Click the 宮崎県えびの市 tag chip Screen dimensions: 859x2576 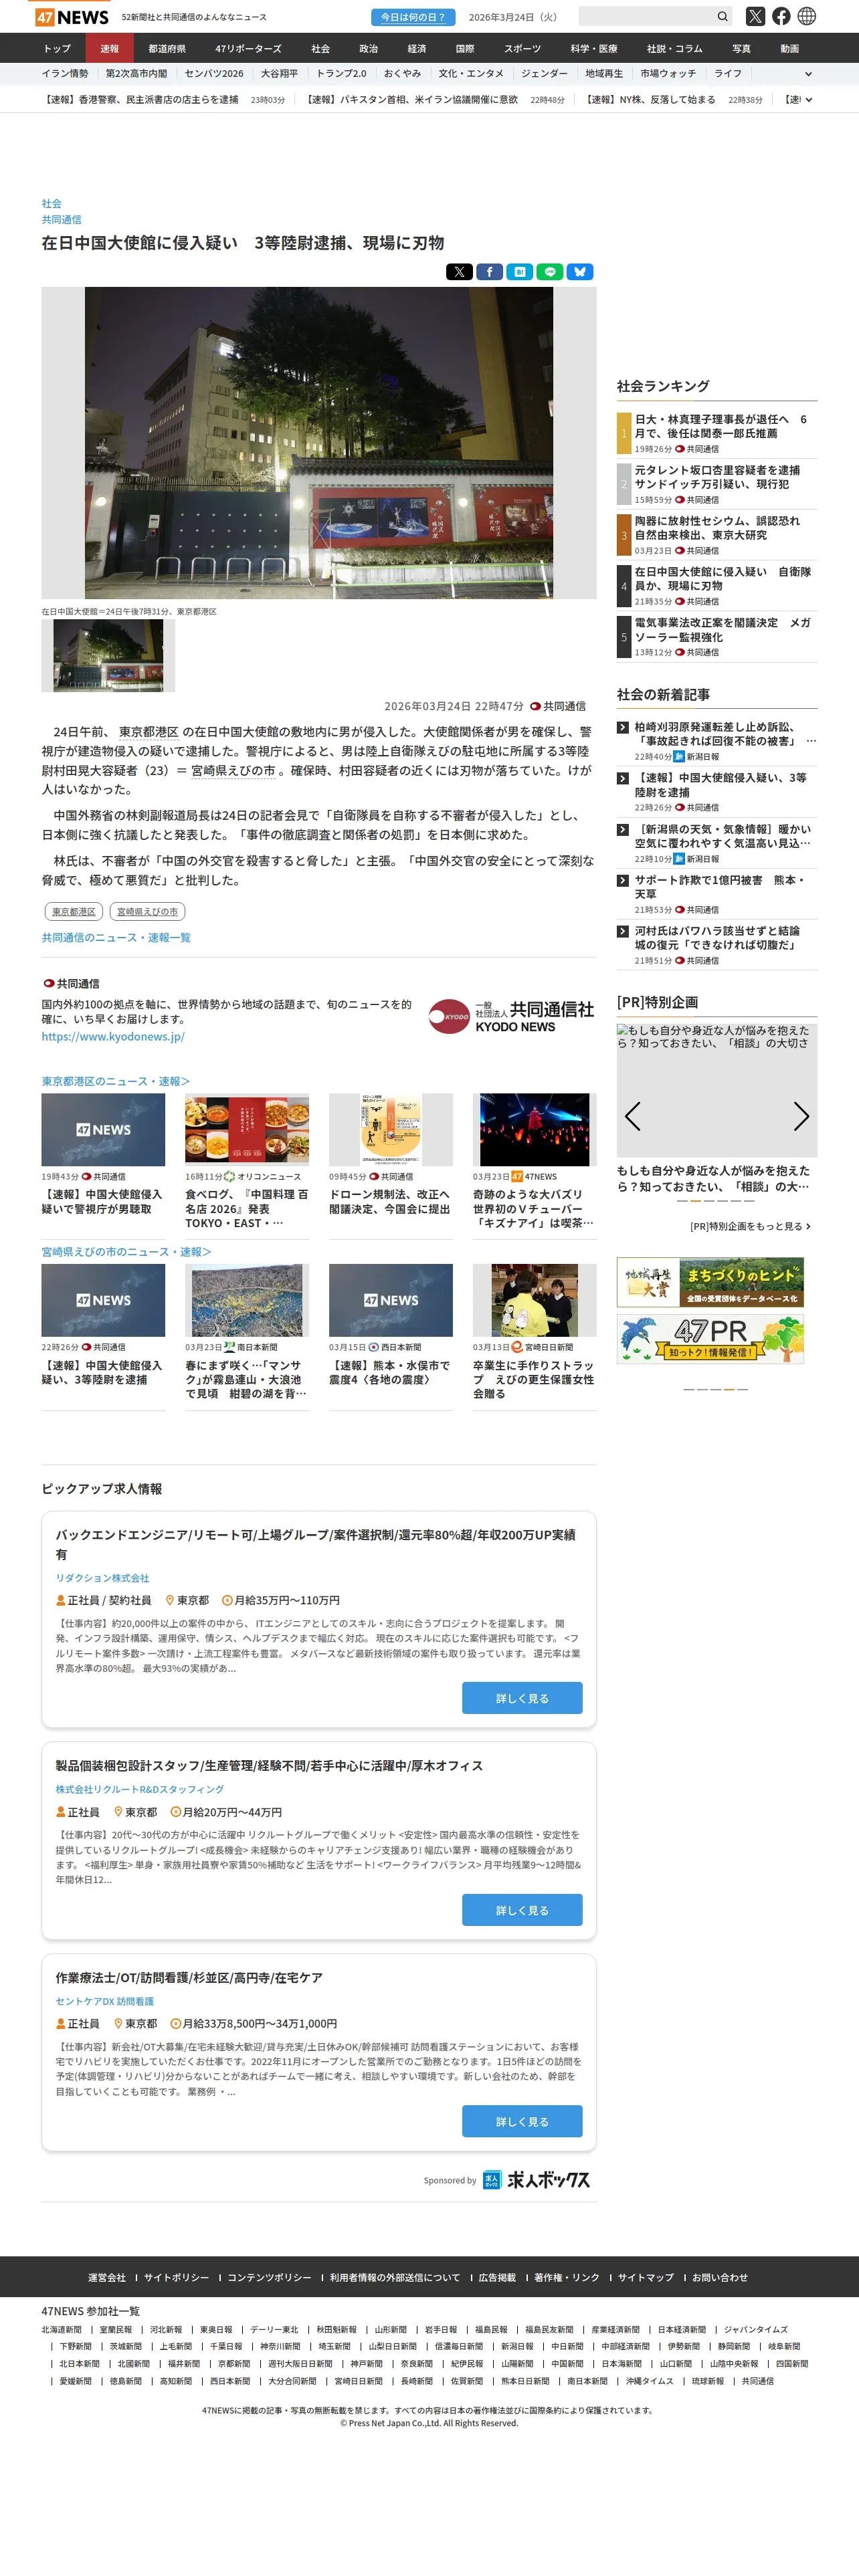coord(147,911)
